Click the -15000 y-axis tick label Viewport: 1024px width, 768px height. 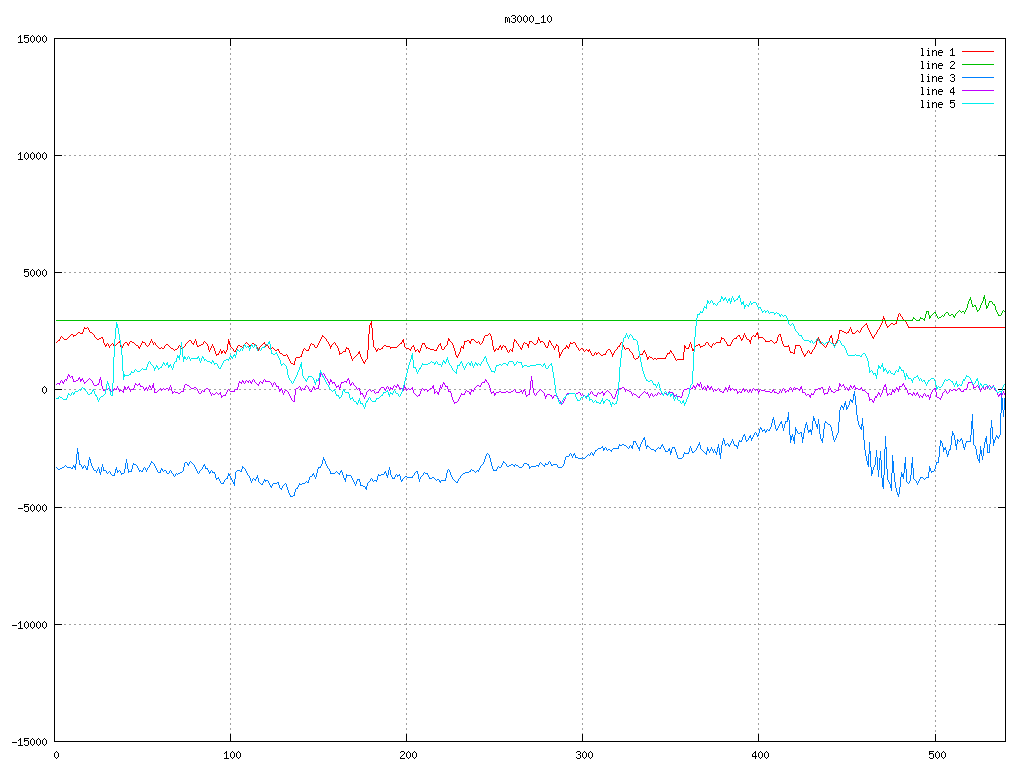[29, 741]
